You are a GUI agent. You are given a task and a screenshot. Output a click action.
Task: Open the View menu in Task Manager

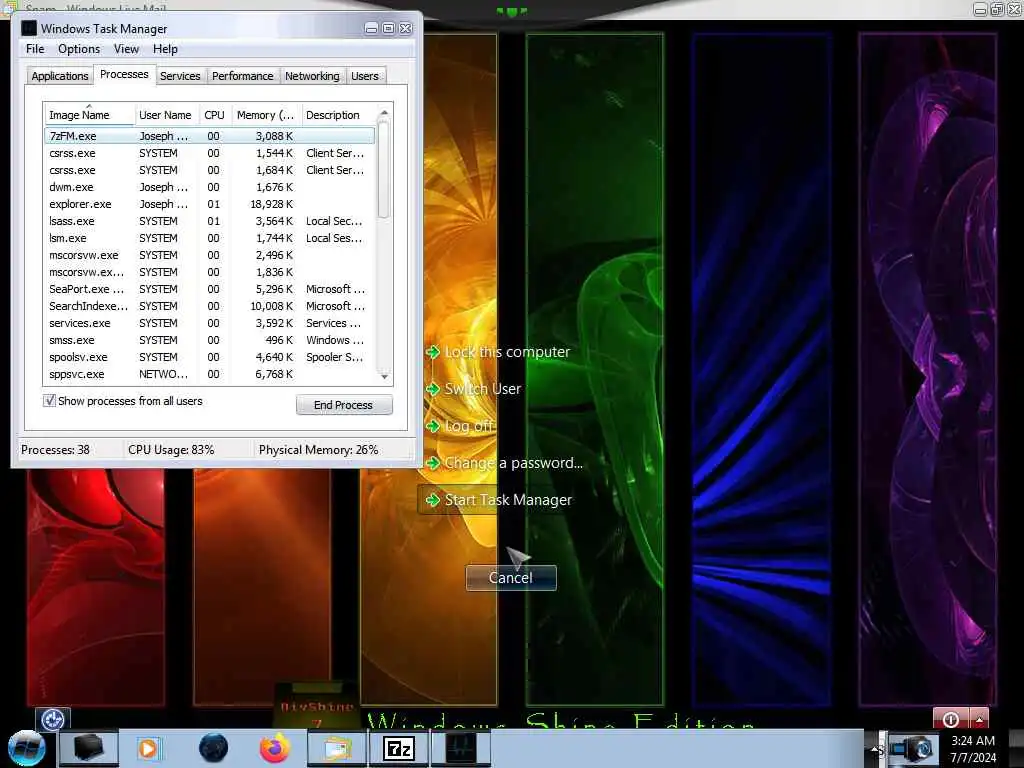126,49
